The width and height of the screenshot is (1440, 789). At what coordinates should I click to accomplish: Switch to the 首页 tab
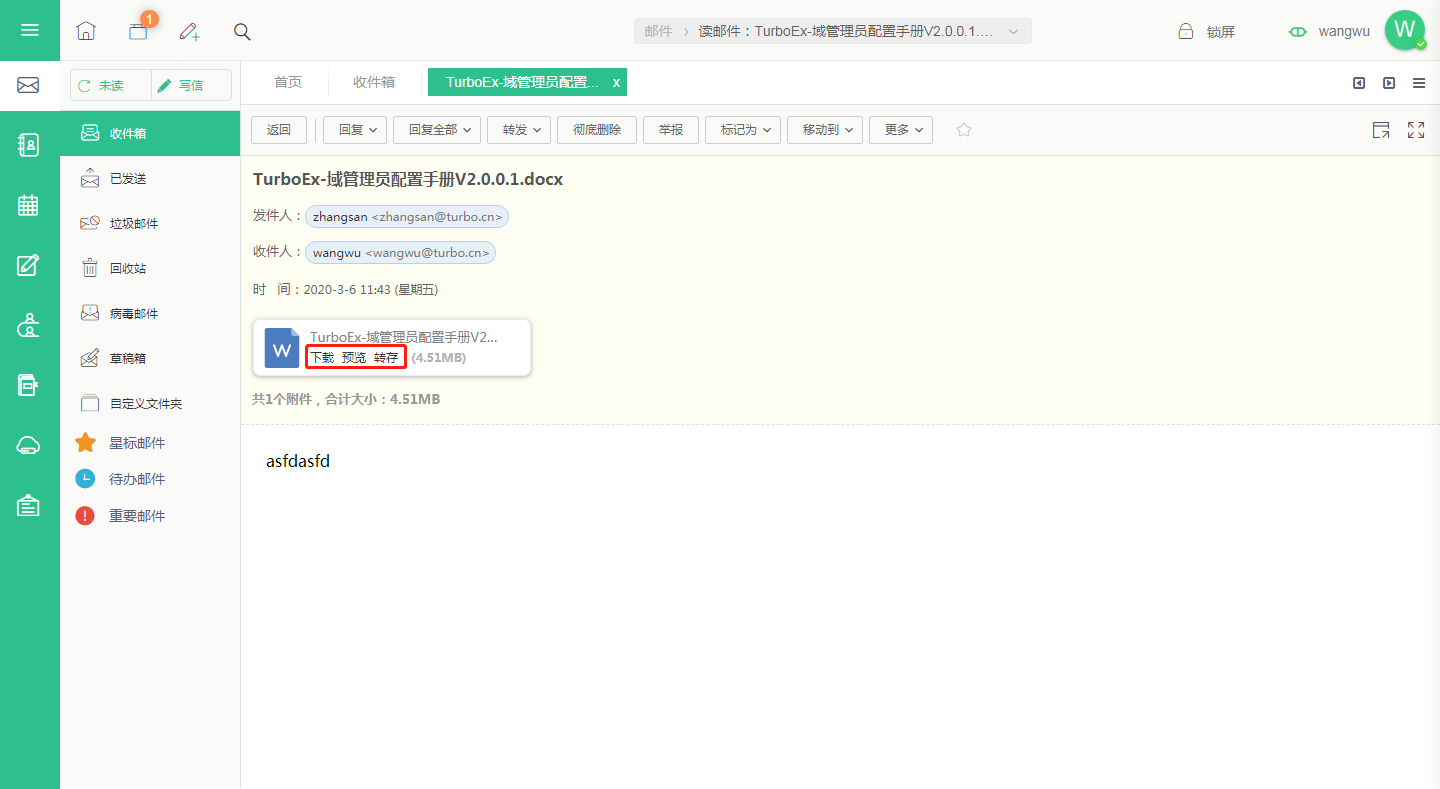tap(288, 82)
